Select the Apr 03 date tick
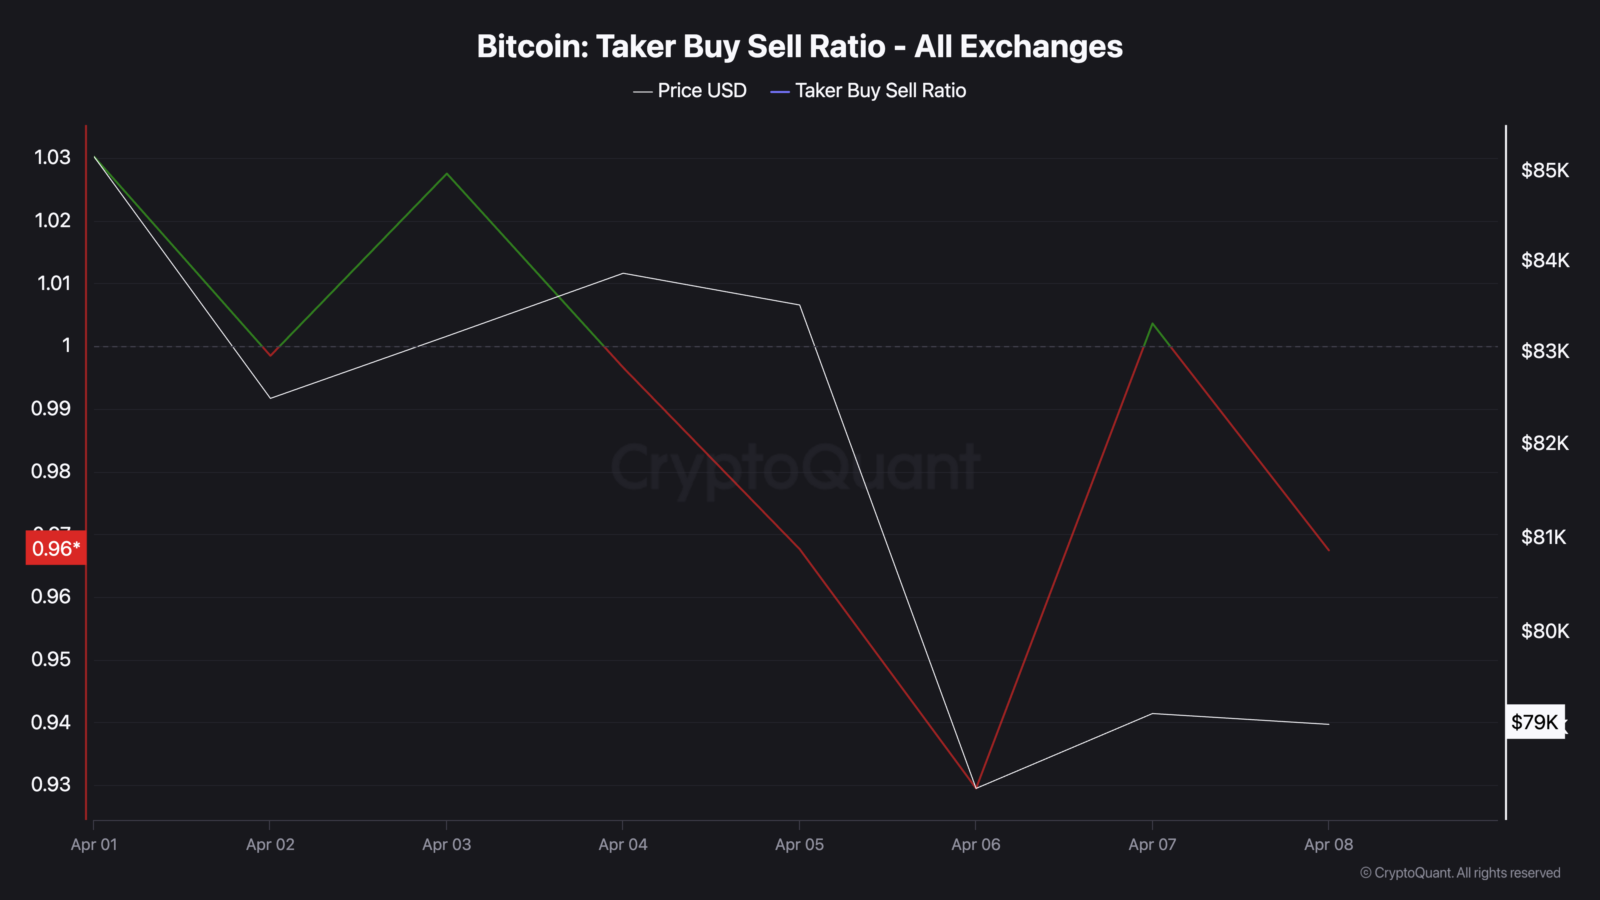1600x900 pixels. coord(447,844)
